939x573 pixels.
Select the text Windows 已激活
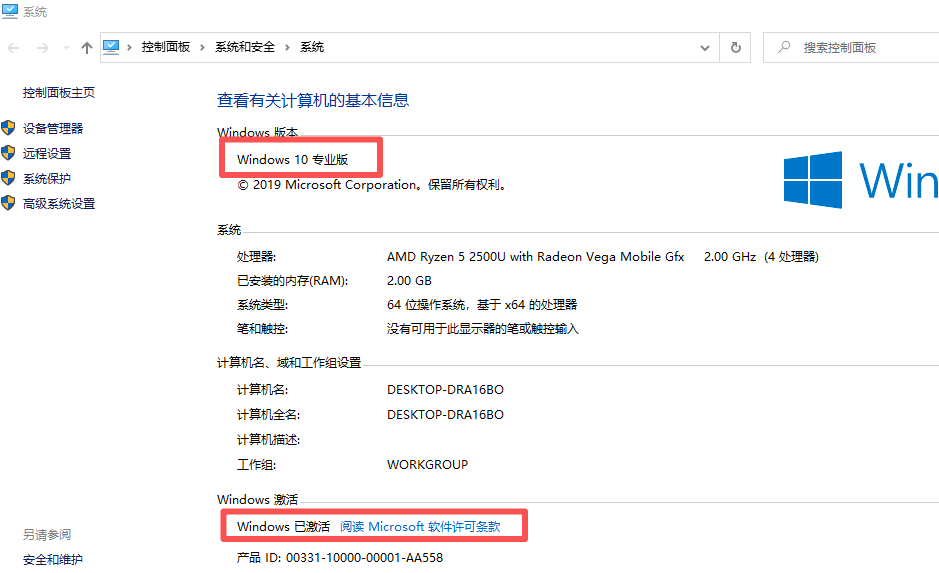(283, 526)
